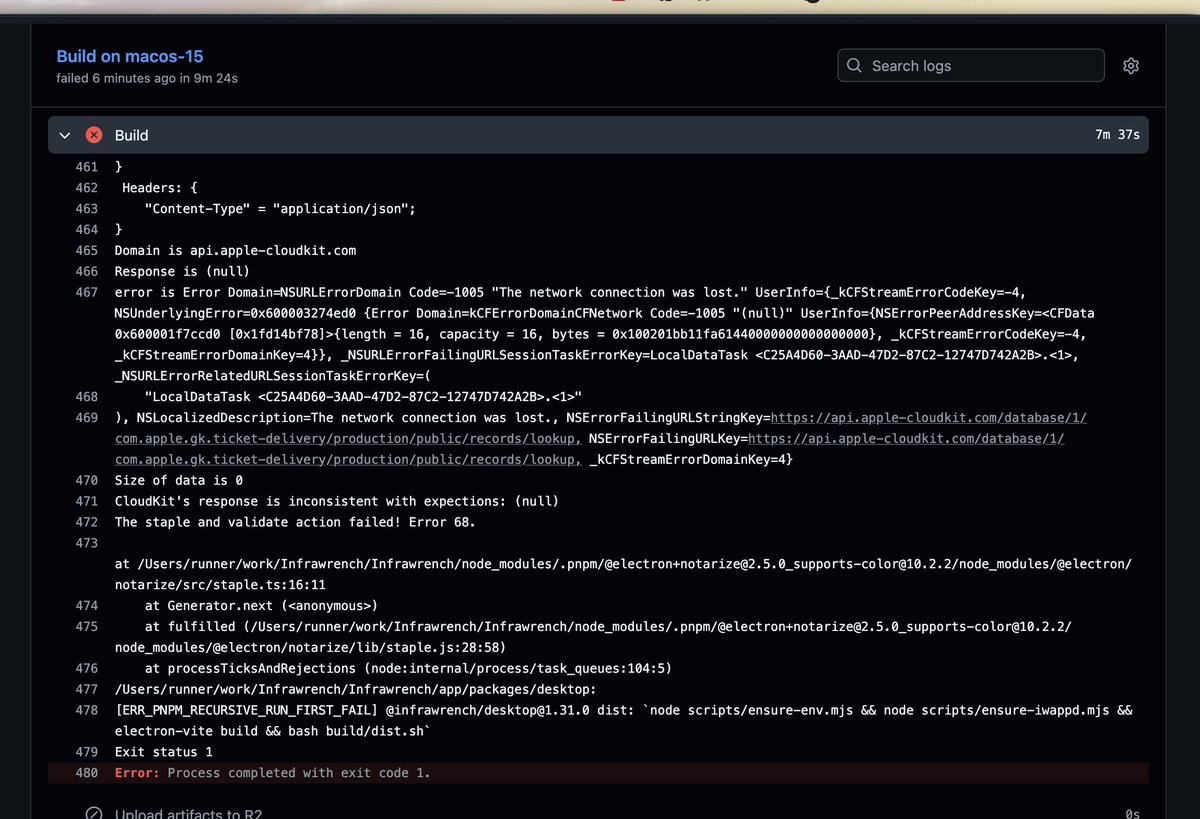The width and height of the screenshot is (1200, 819).
Task: Select log line number 477
Action: tap(86, 689)
